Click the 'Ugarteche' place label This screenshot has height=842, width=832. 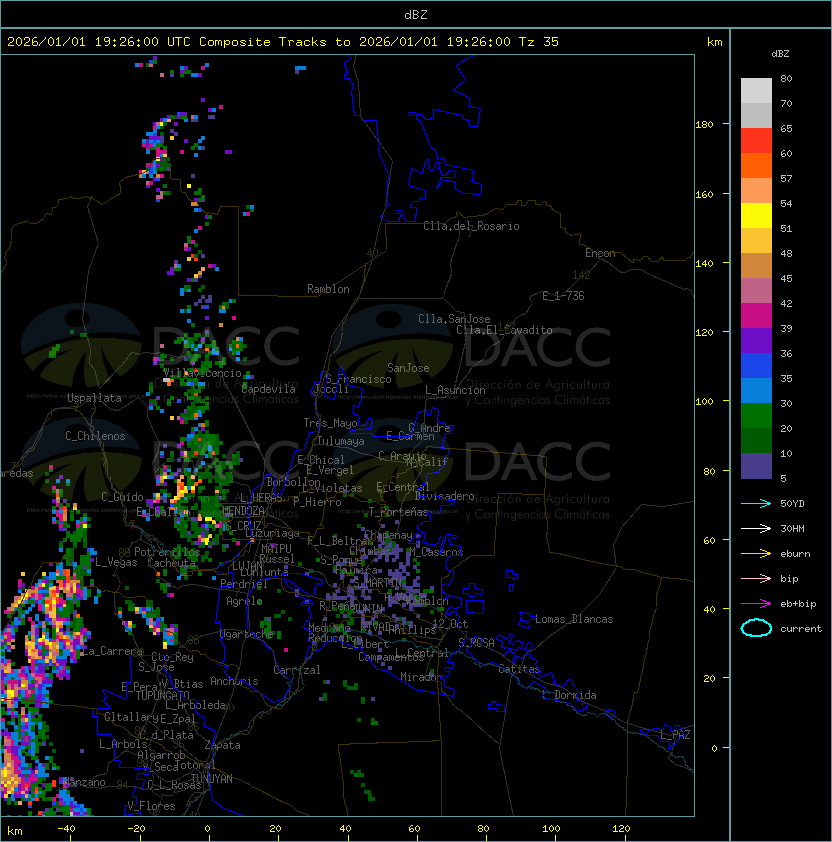click(247, 634)
